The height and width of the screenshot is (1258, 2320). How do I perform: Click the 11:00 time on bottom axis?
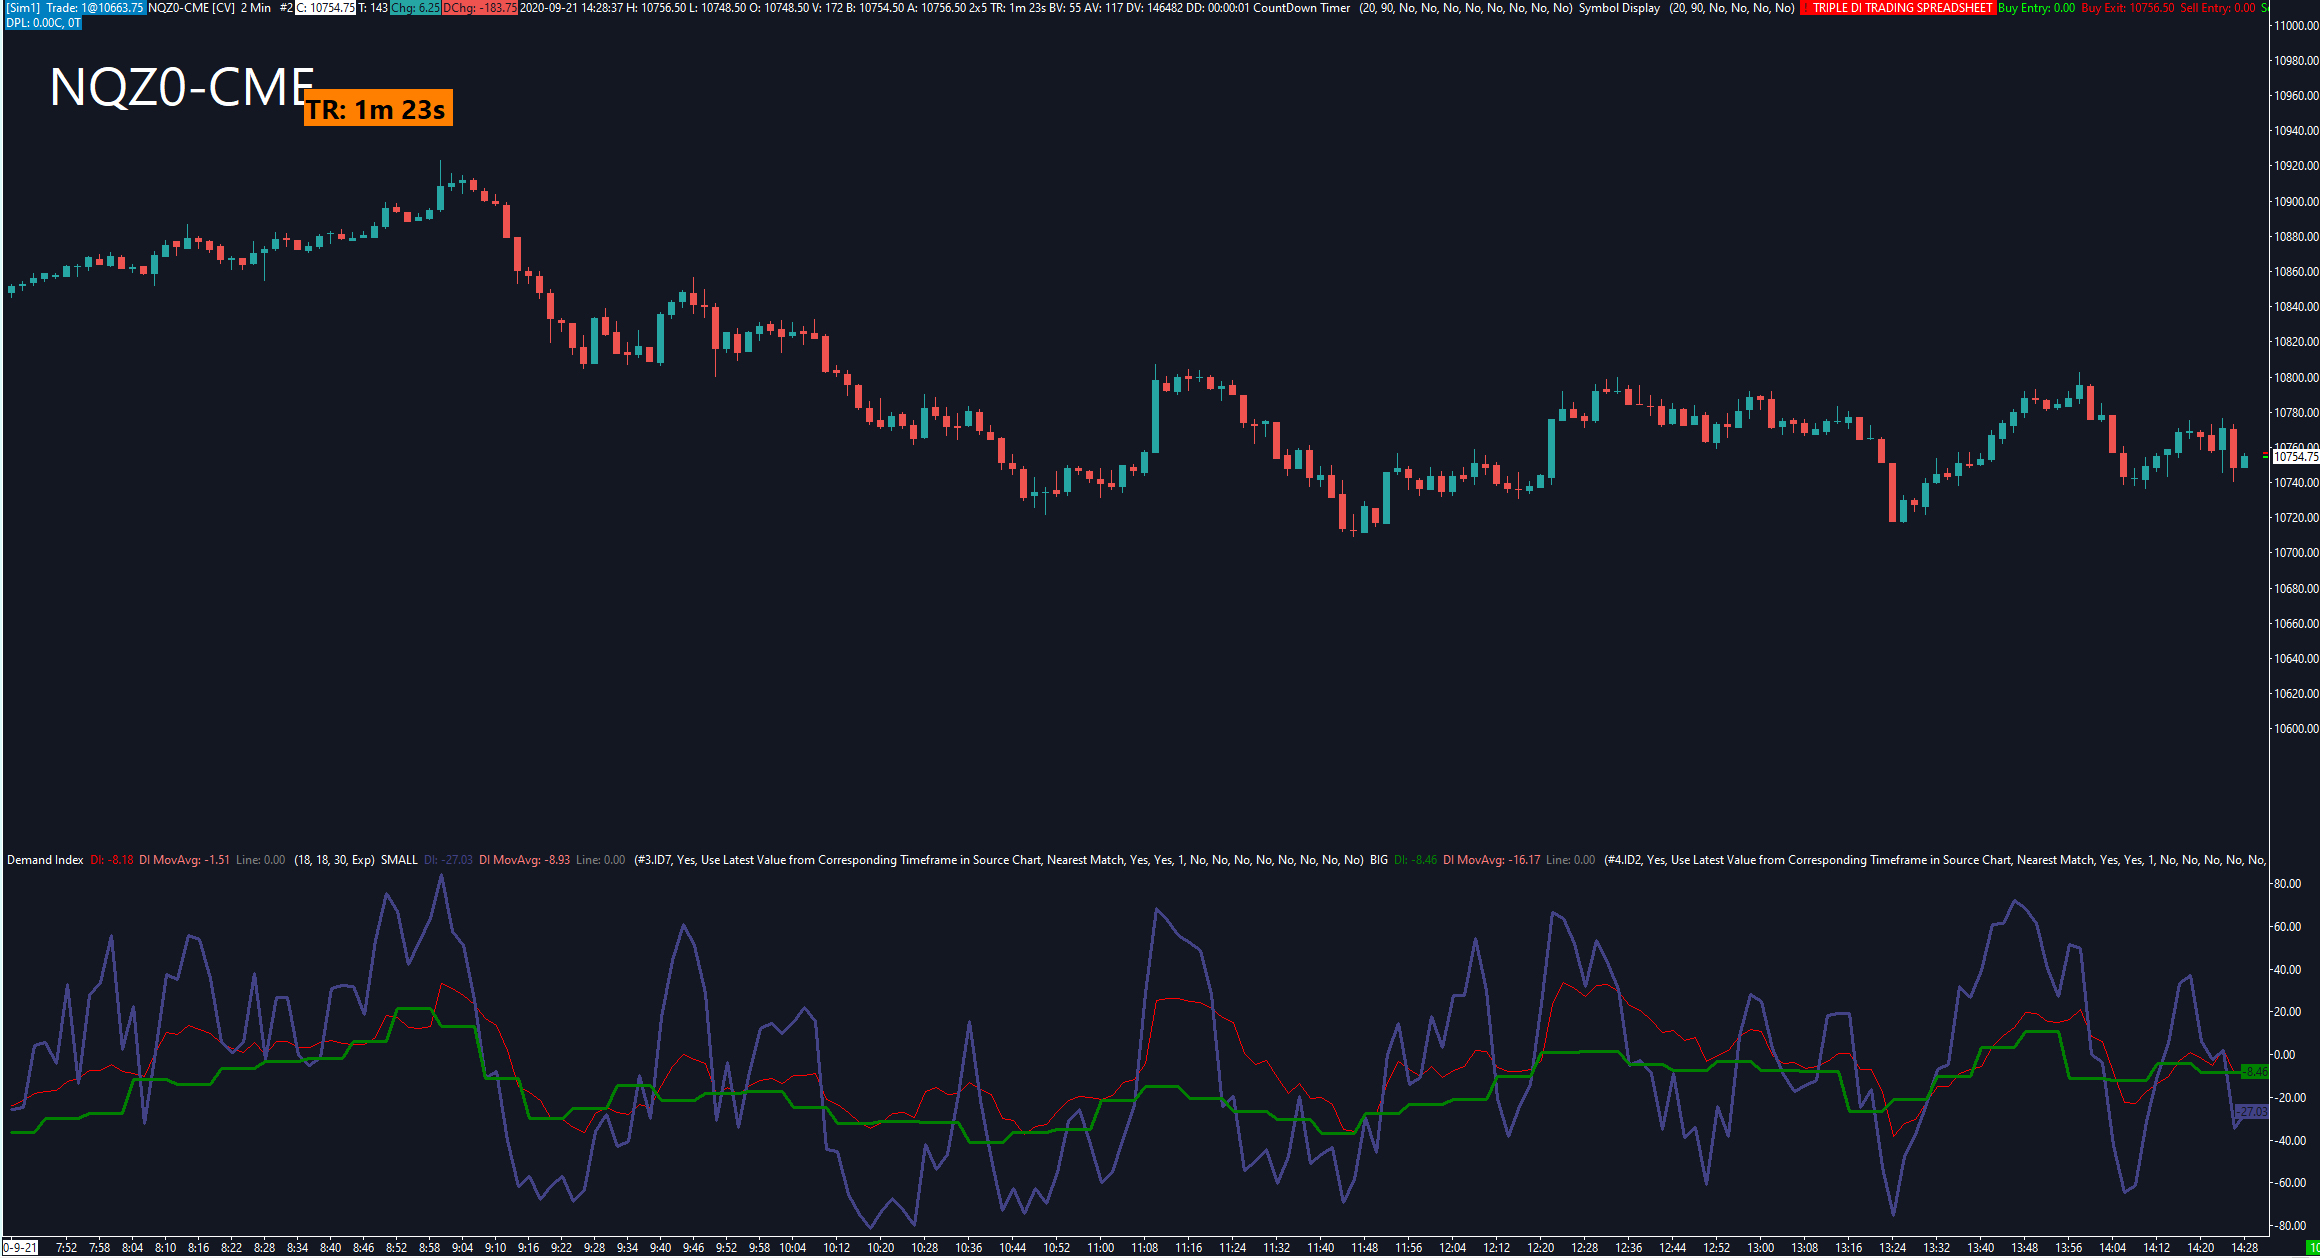pyautogui.click(x=1100, y=1247)
